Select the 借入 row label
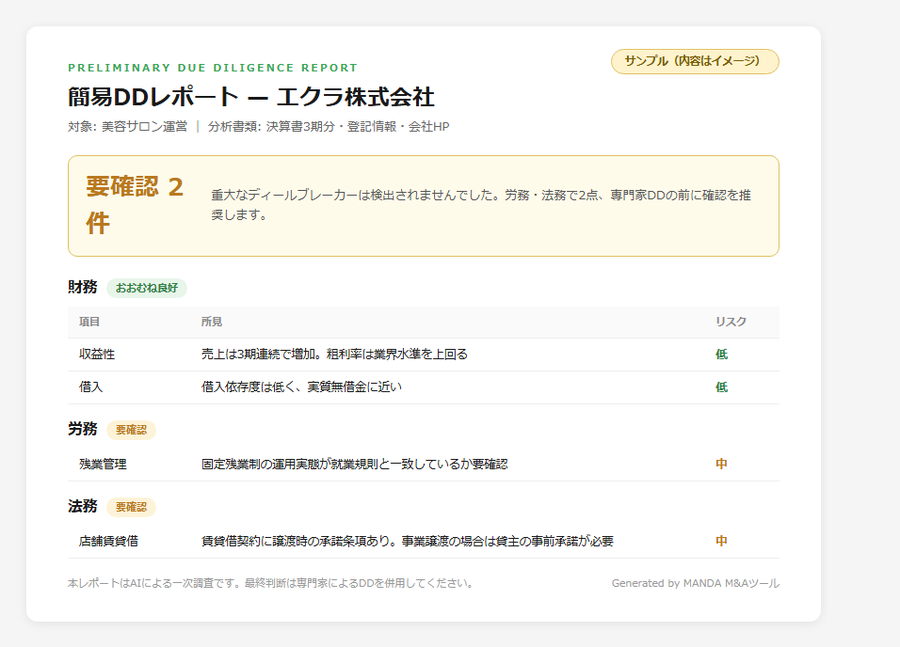 click(x=91, y=387)
